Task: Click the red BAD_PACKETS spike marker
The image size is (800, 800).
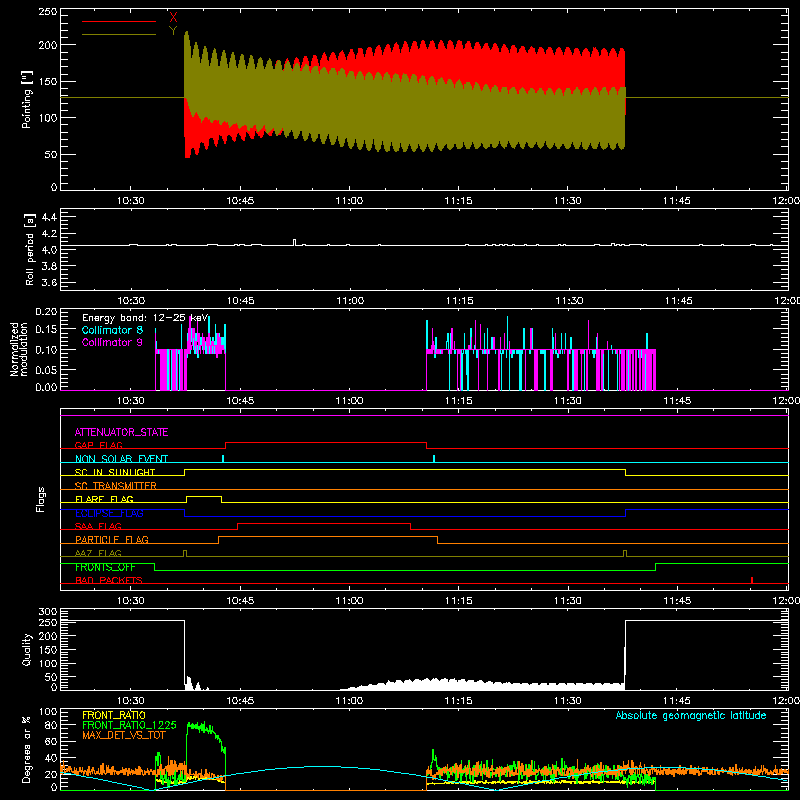Action: (752, 580)
